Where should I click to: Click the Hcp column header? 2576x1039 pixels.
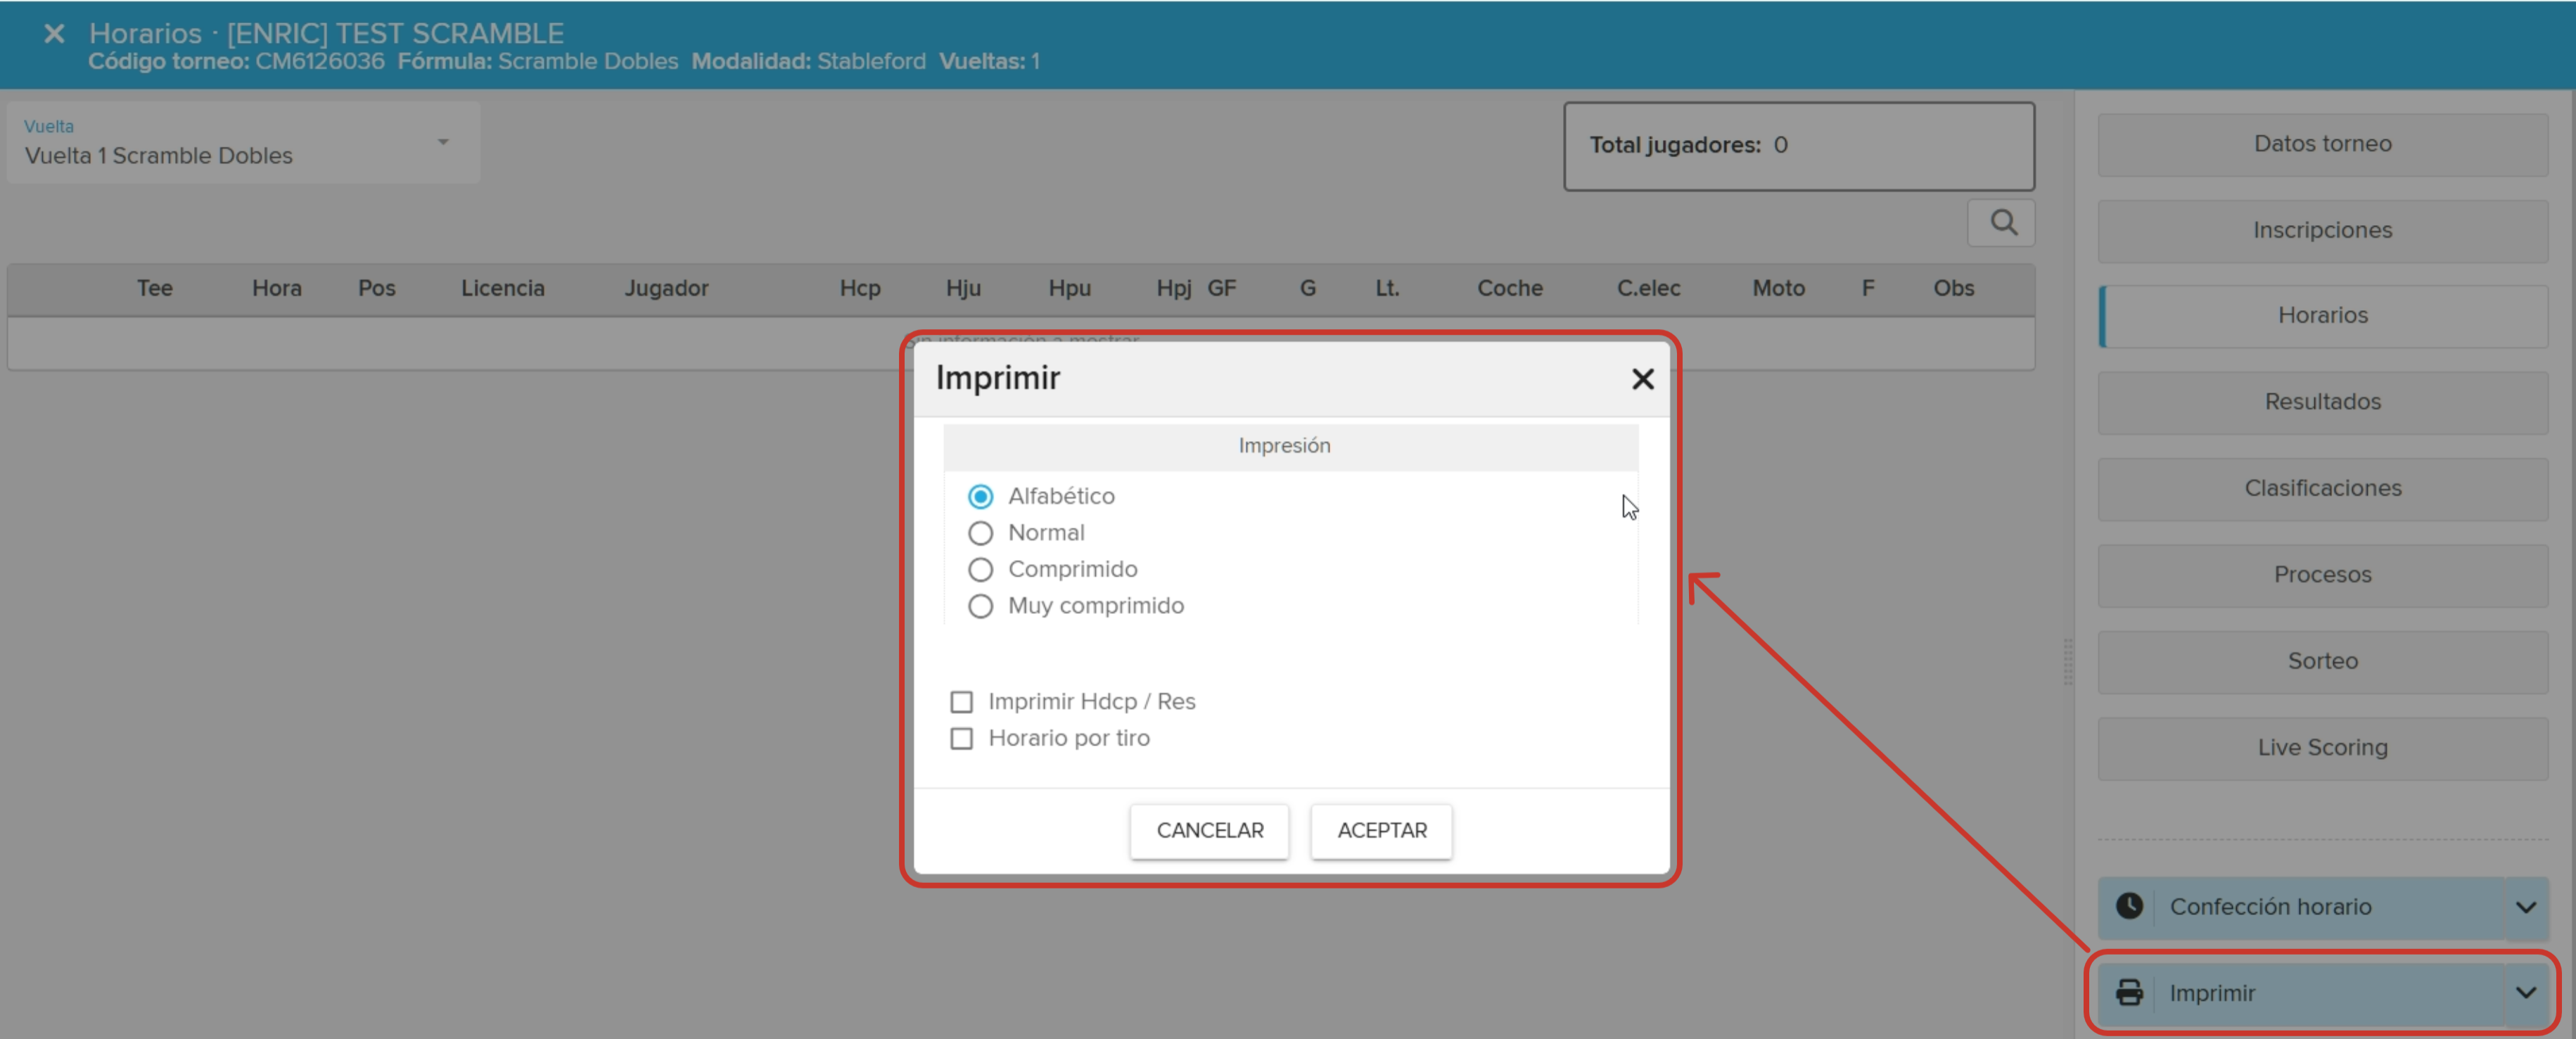[x=860, y=289]
